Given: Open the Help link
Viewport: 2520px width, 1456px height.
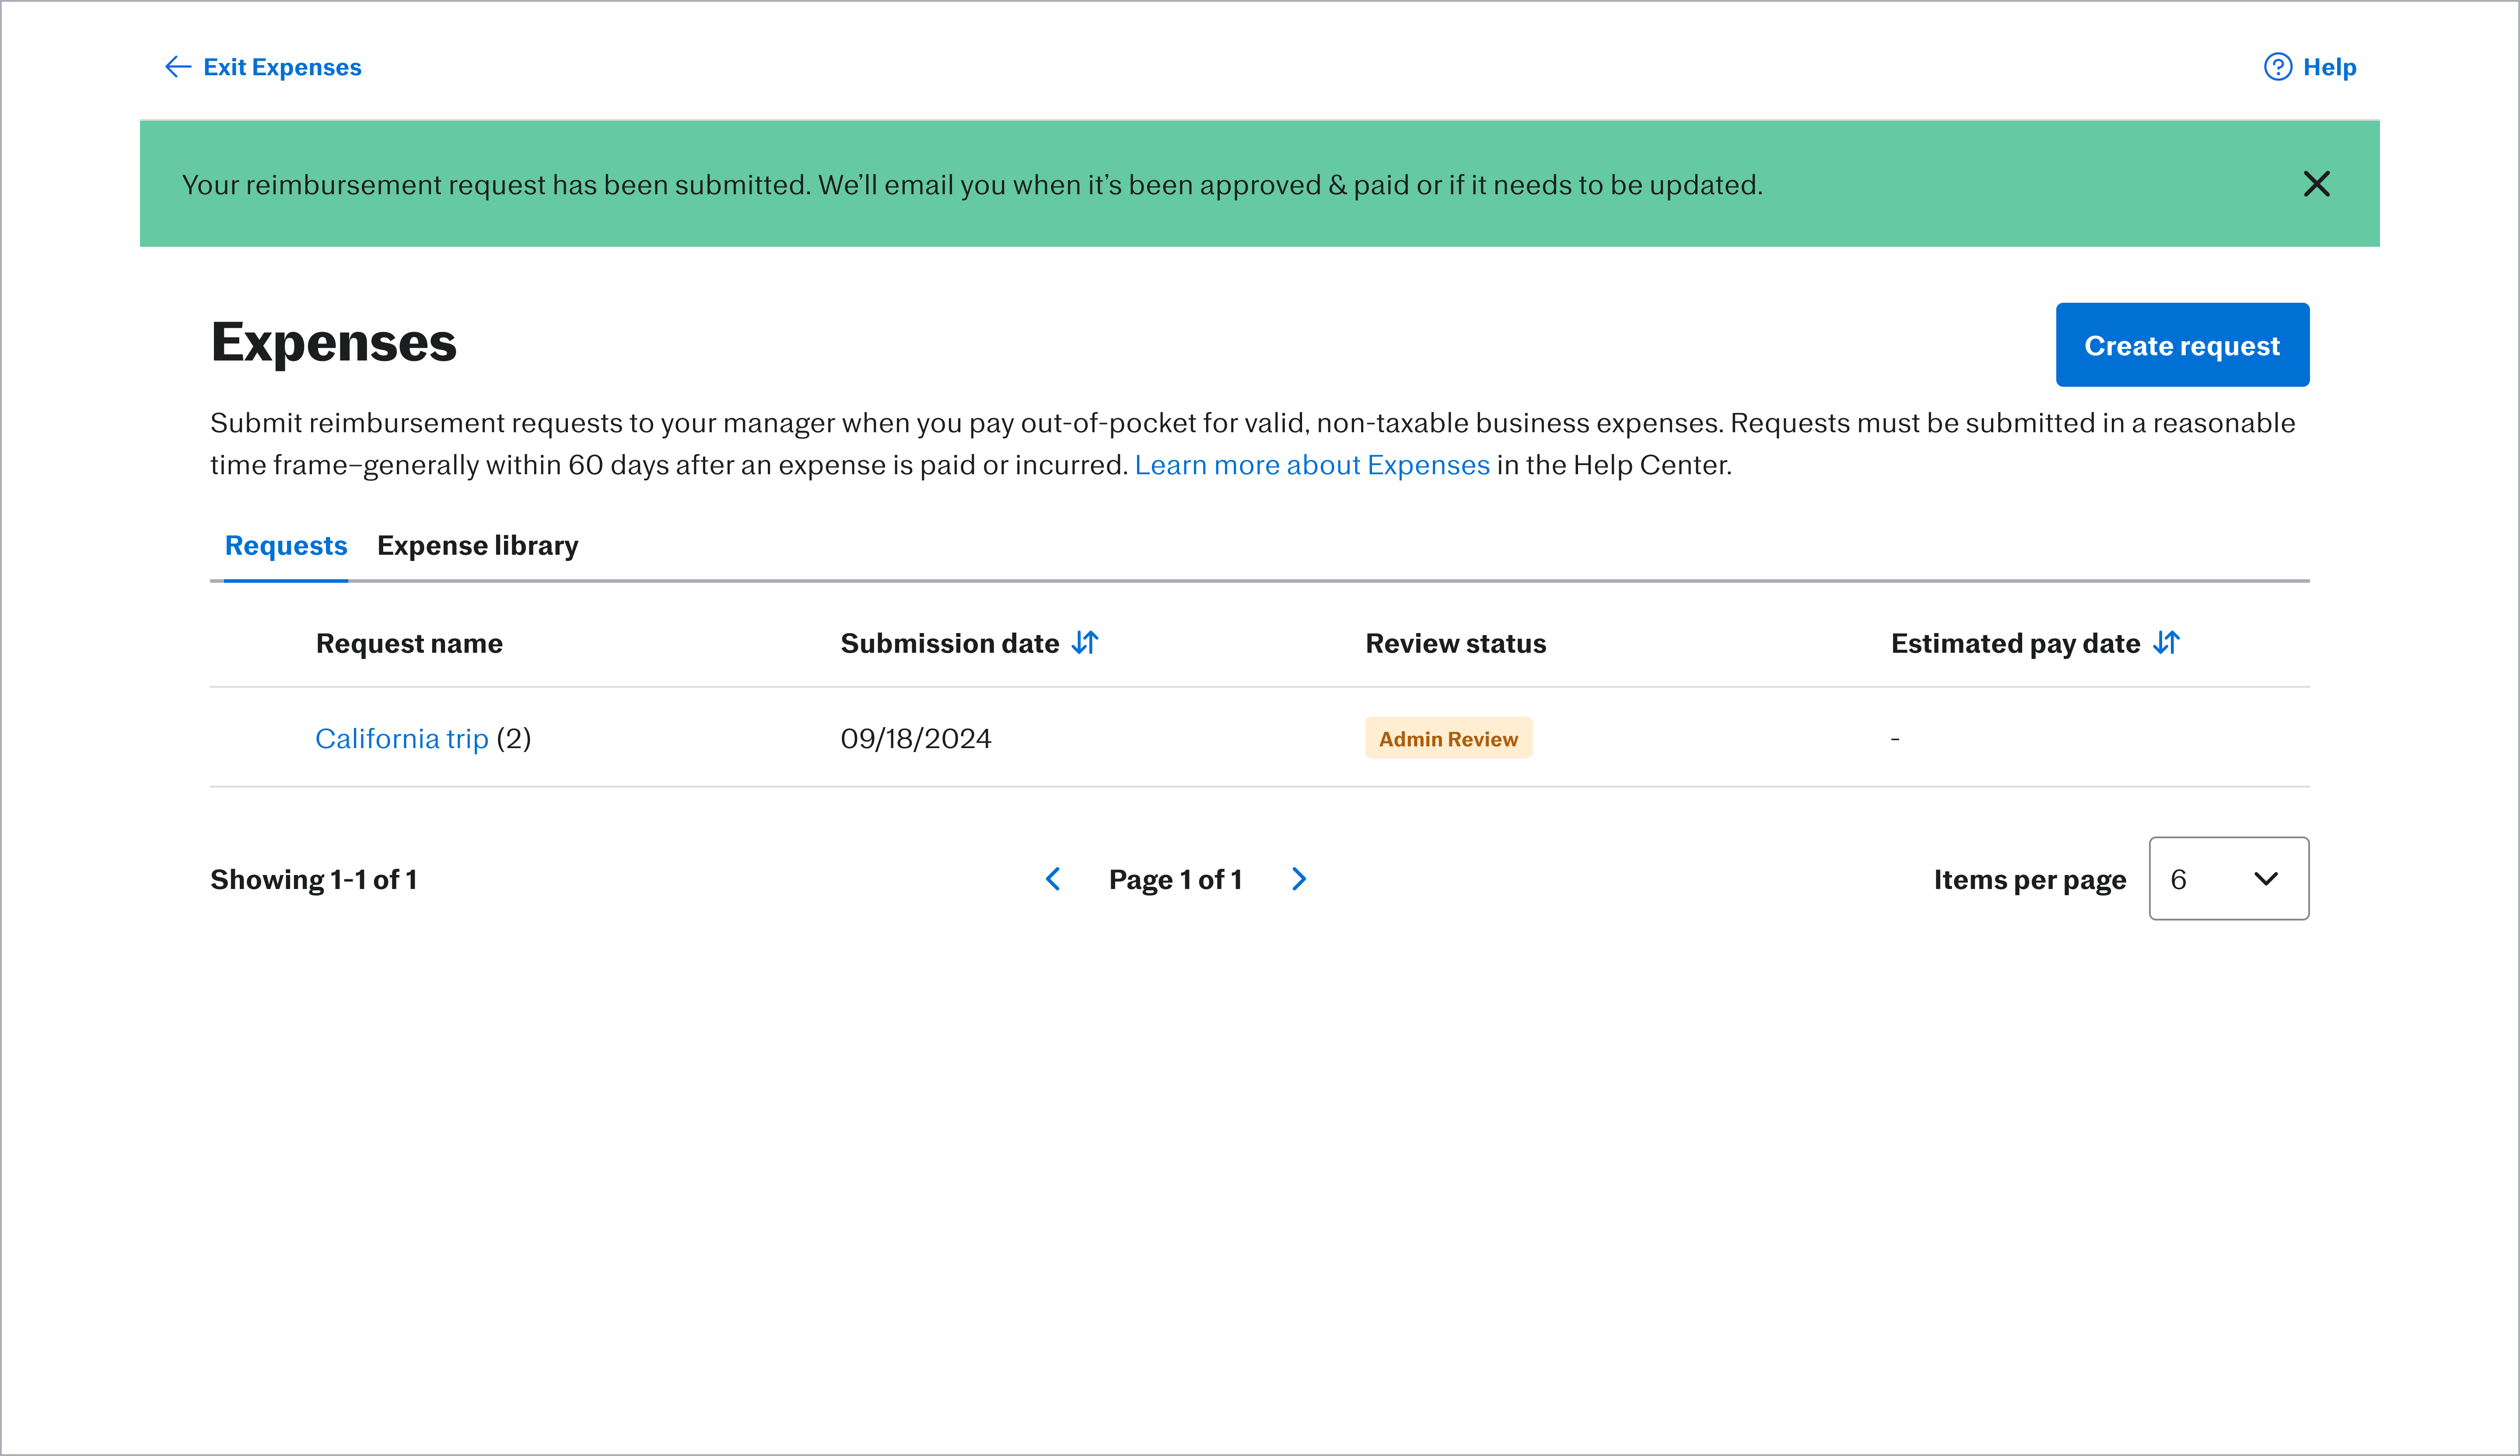Looking at the screenshot, I should coord(2310,67).
